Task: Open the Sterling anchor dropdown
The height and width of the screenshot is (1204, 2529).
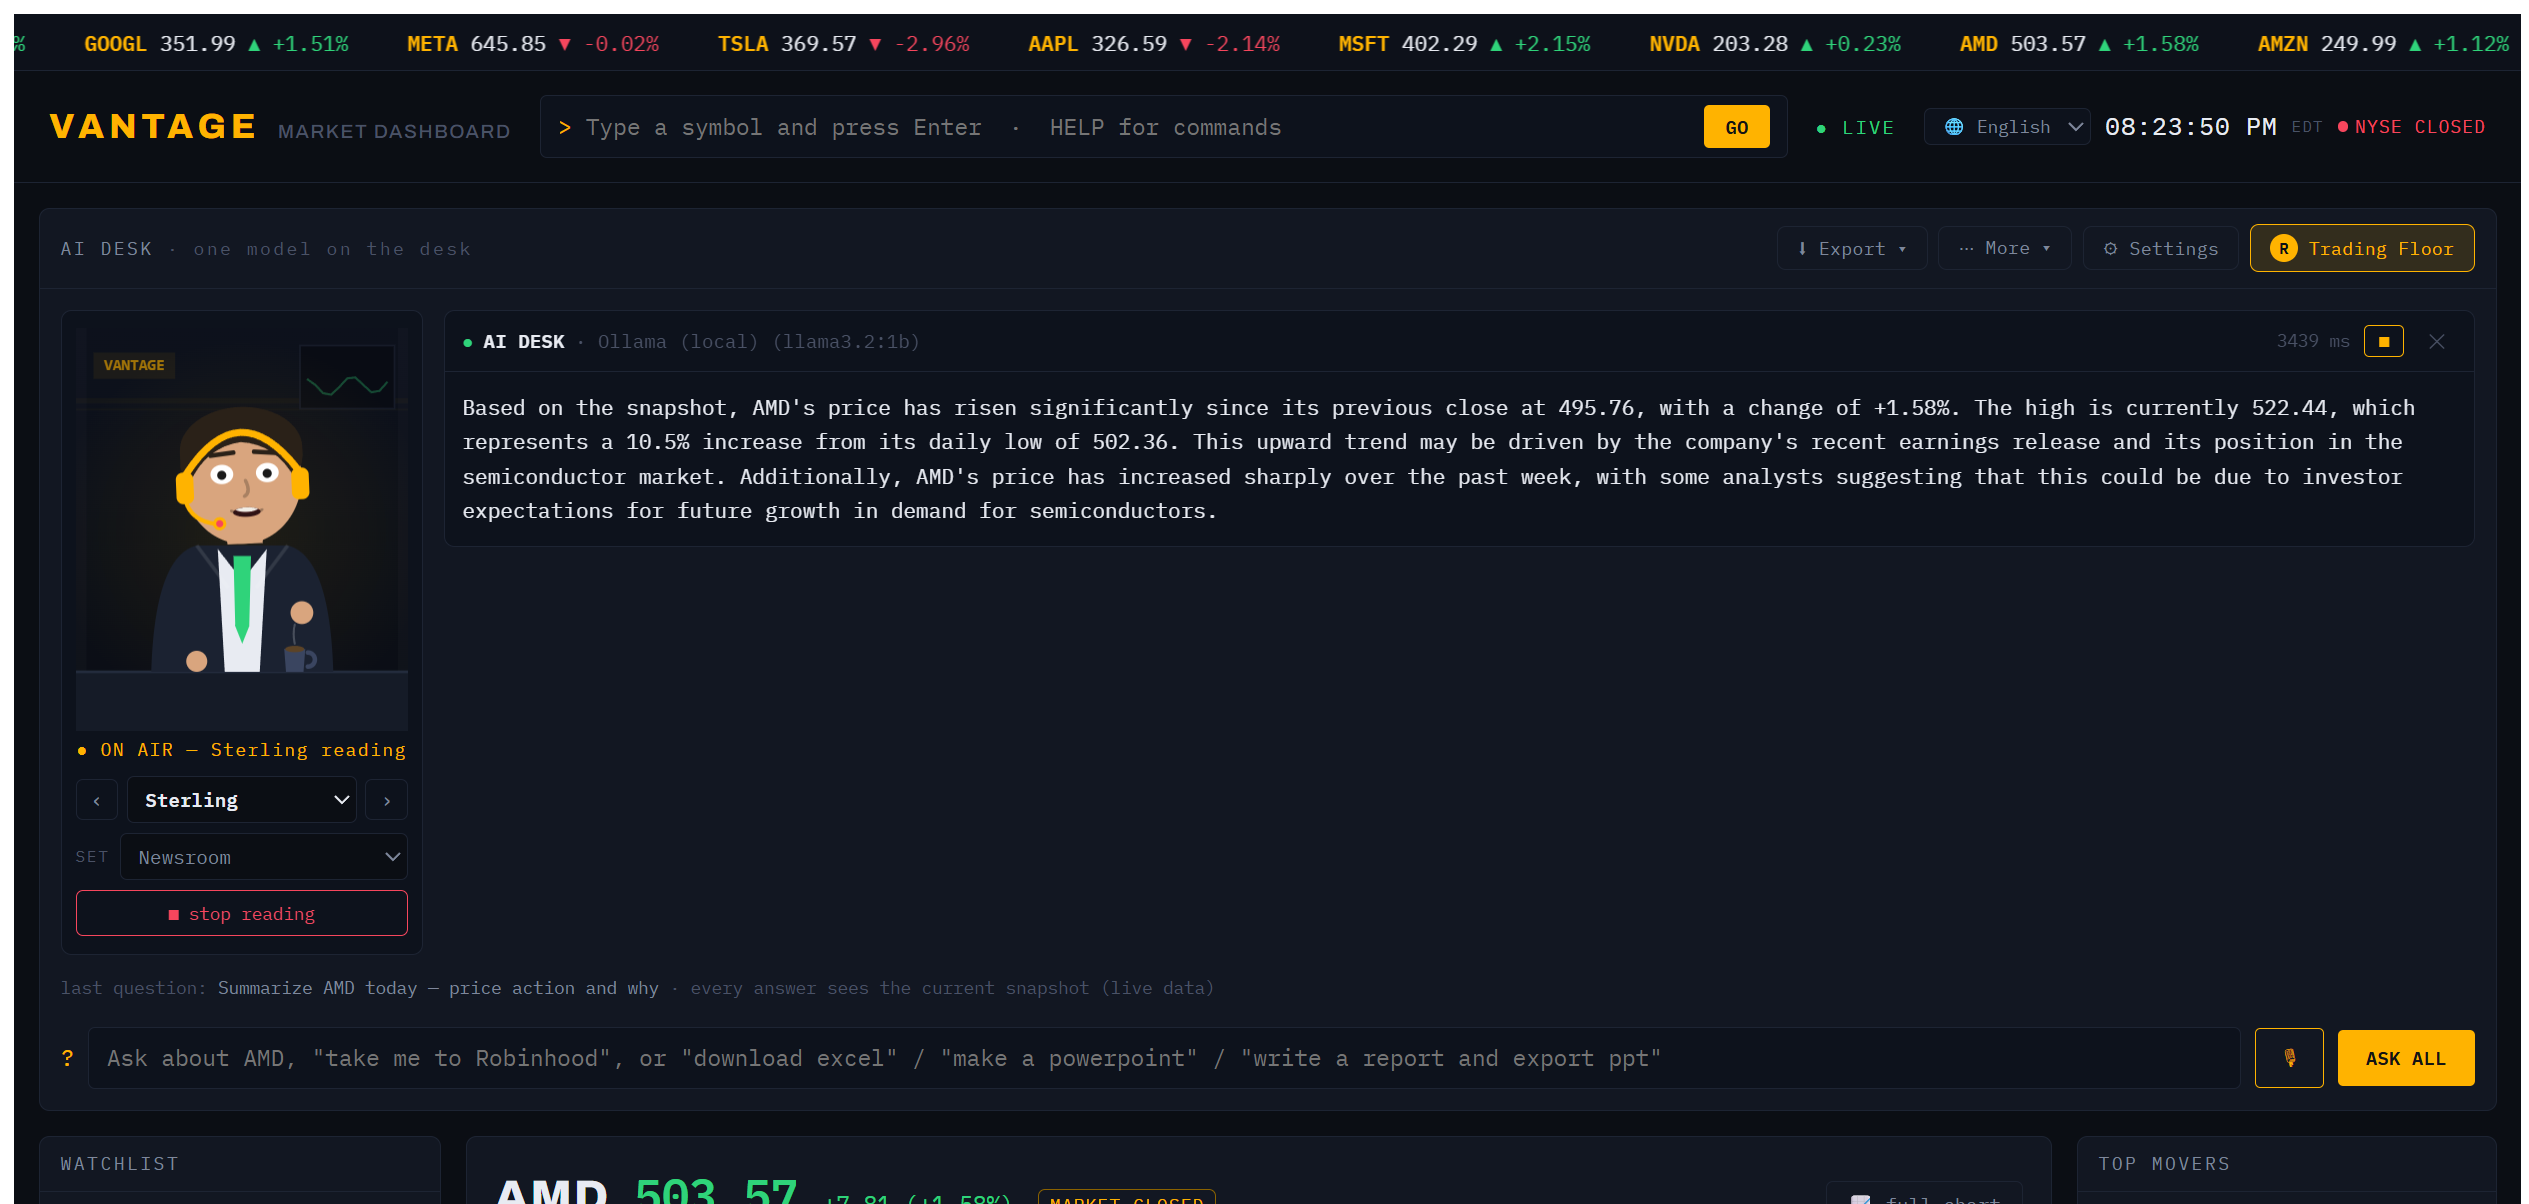Action: tap(242, 800)
